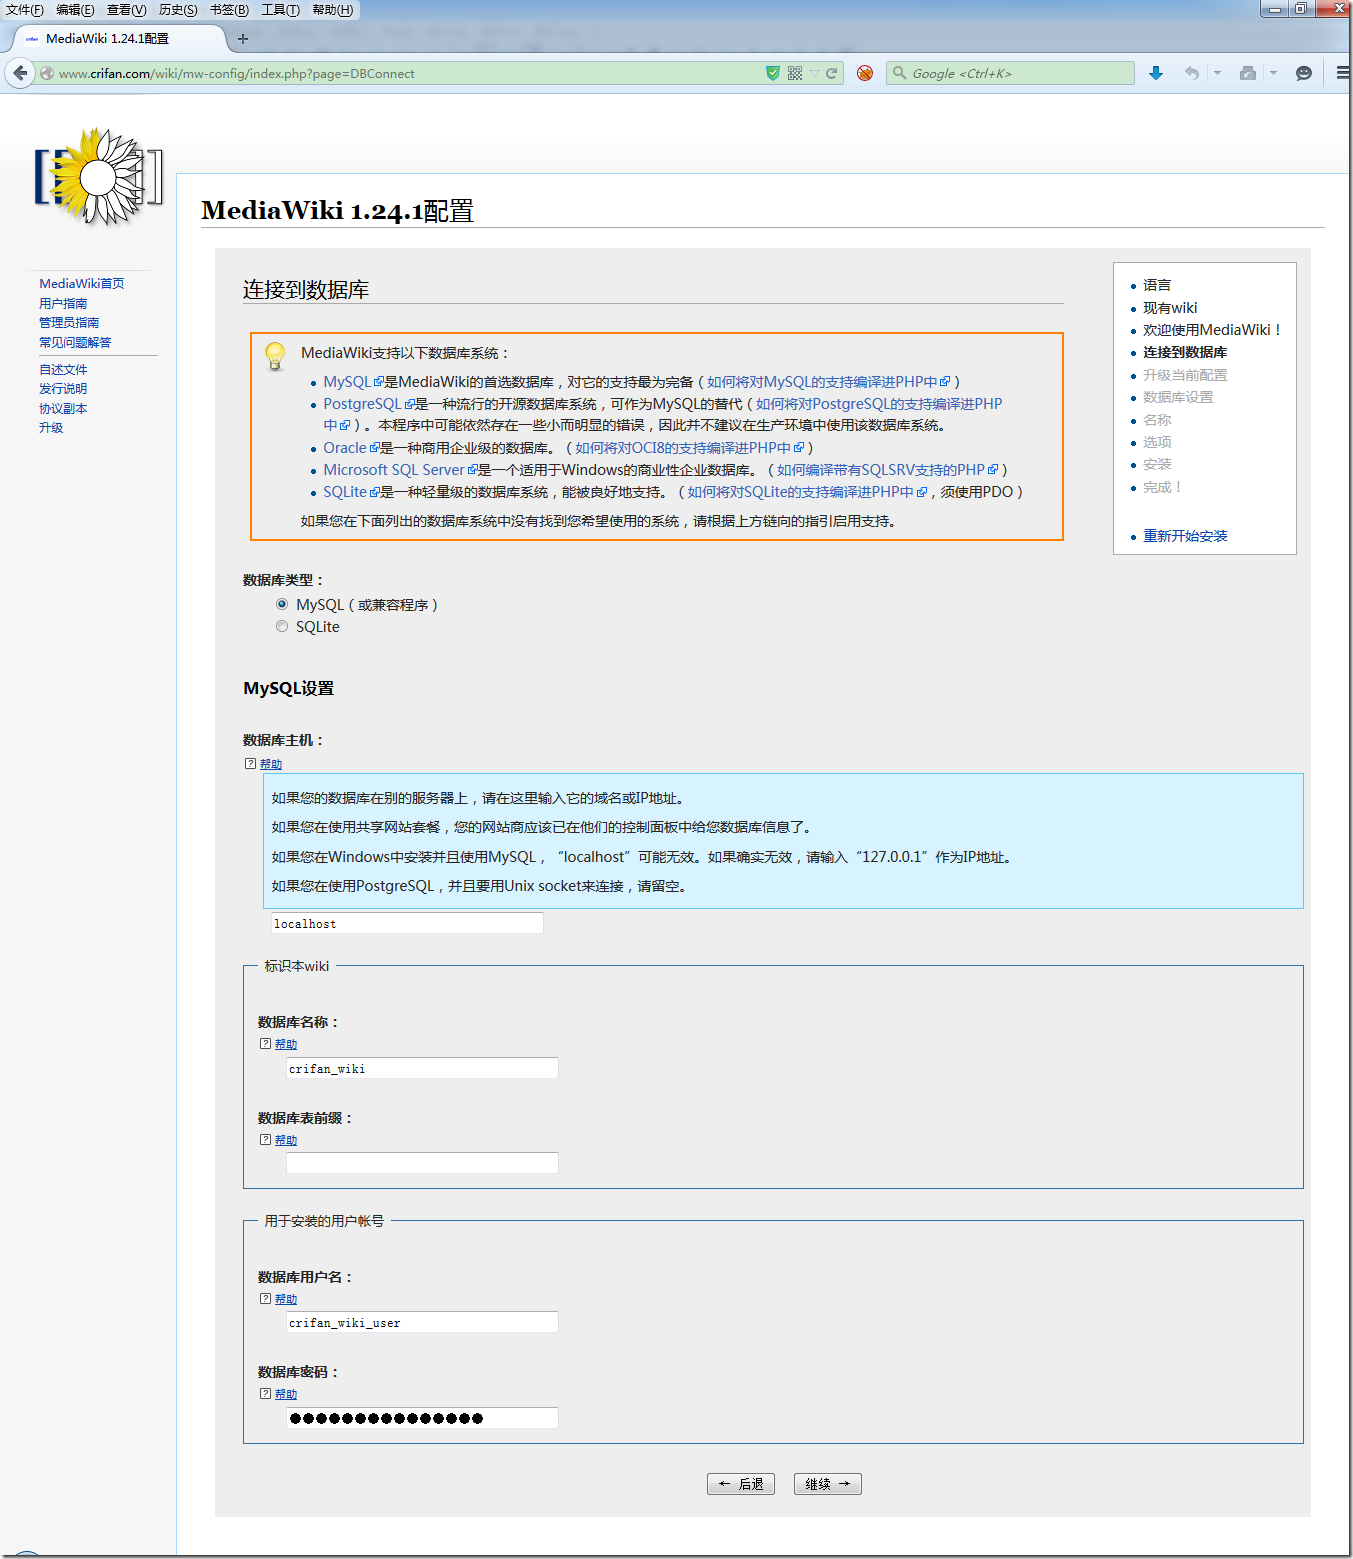Image resolution: width=1353 pixels, height=1559 pixels.
Task: Select SQLite database type radio button
Action: (x=282, y=626)
